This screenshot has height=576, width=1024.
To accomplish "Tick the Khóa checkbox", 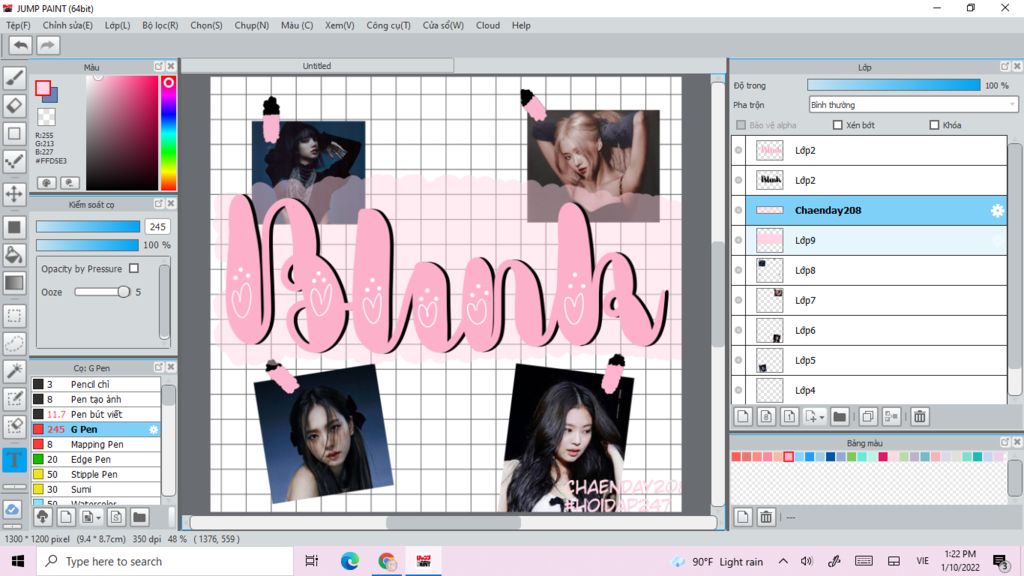I will coord(934,125).
